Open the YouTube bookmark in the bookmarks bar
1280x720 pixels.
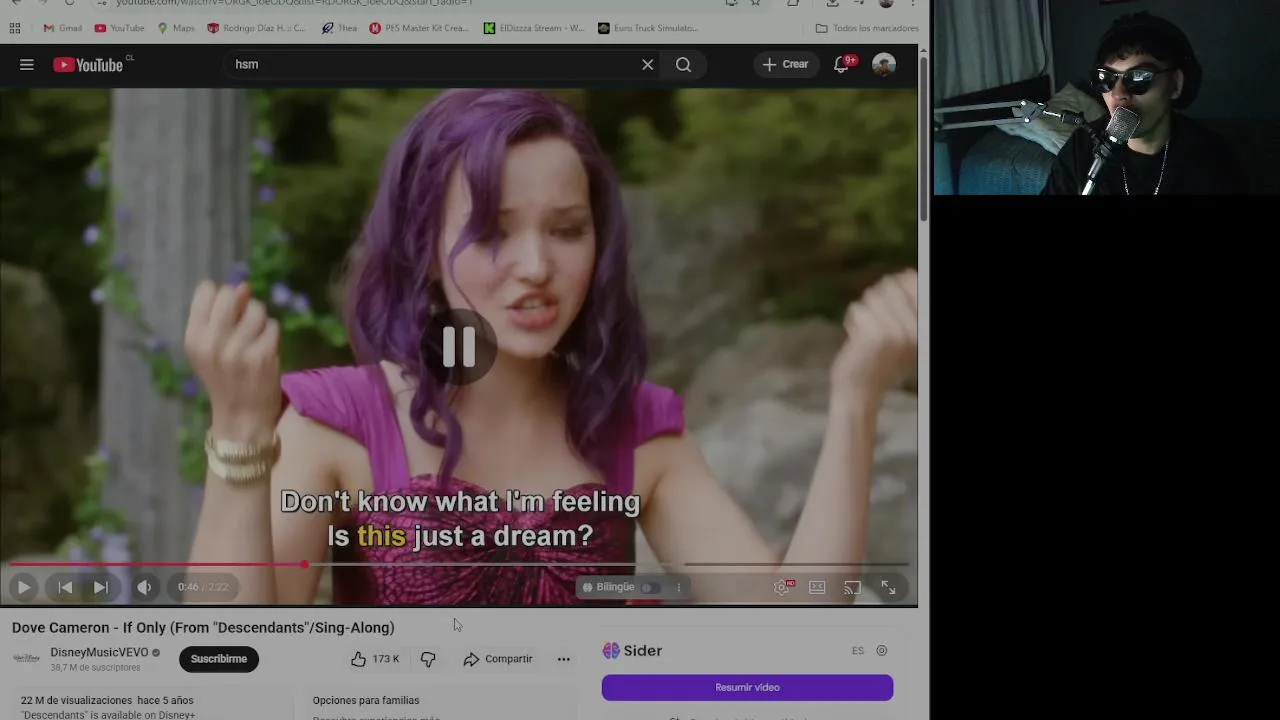tap(119, 28)
